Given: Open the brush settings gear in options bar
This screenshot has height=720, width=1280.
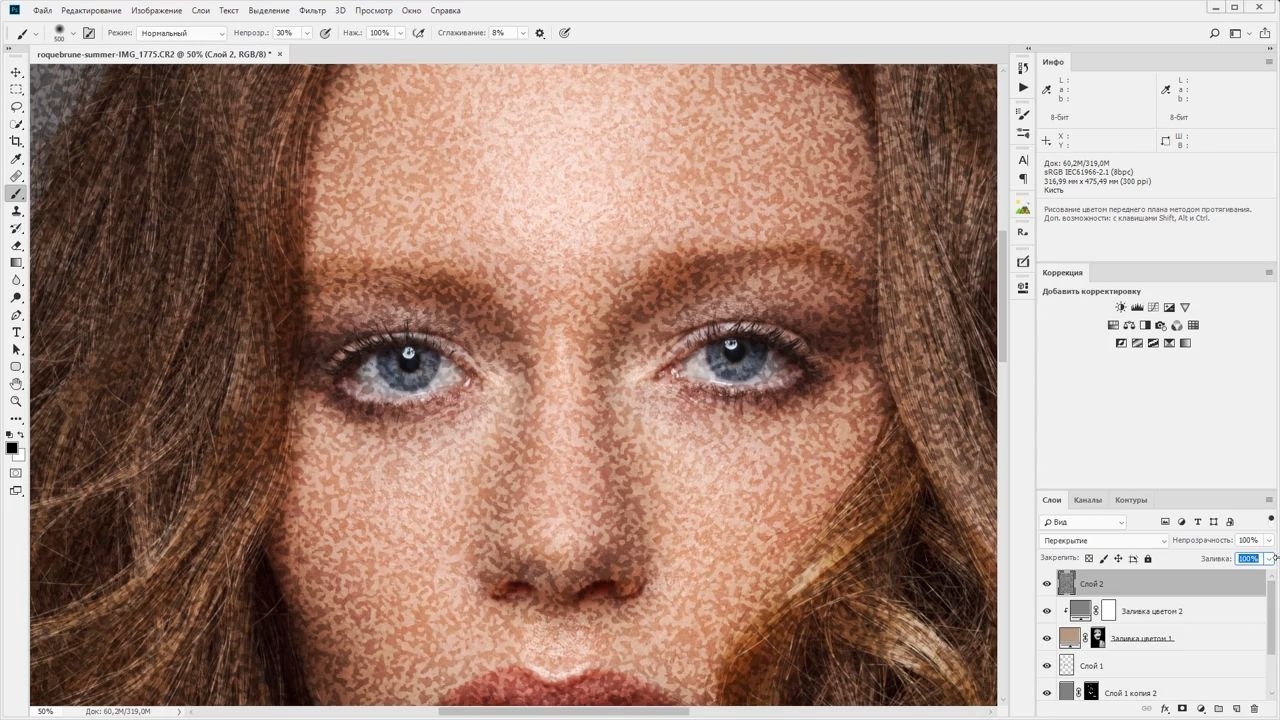Looking at the screenshot, I should (x=540, y=33).
